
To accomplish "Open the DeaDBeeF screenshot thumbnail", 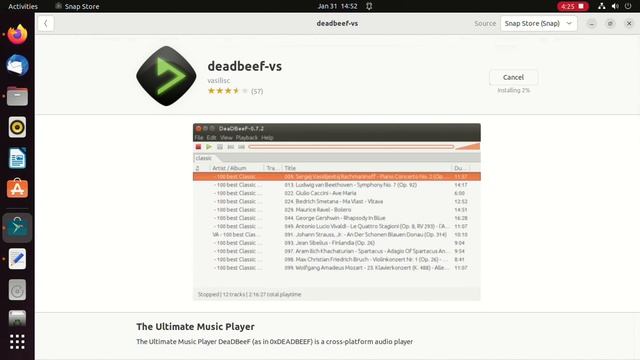I will click(x=337, y=211).
